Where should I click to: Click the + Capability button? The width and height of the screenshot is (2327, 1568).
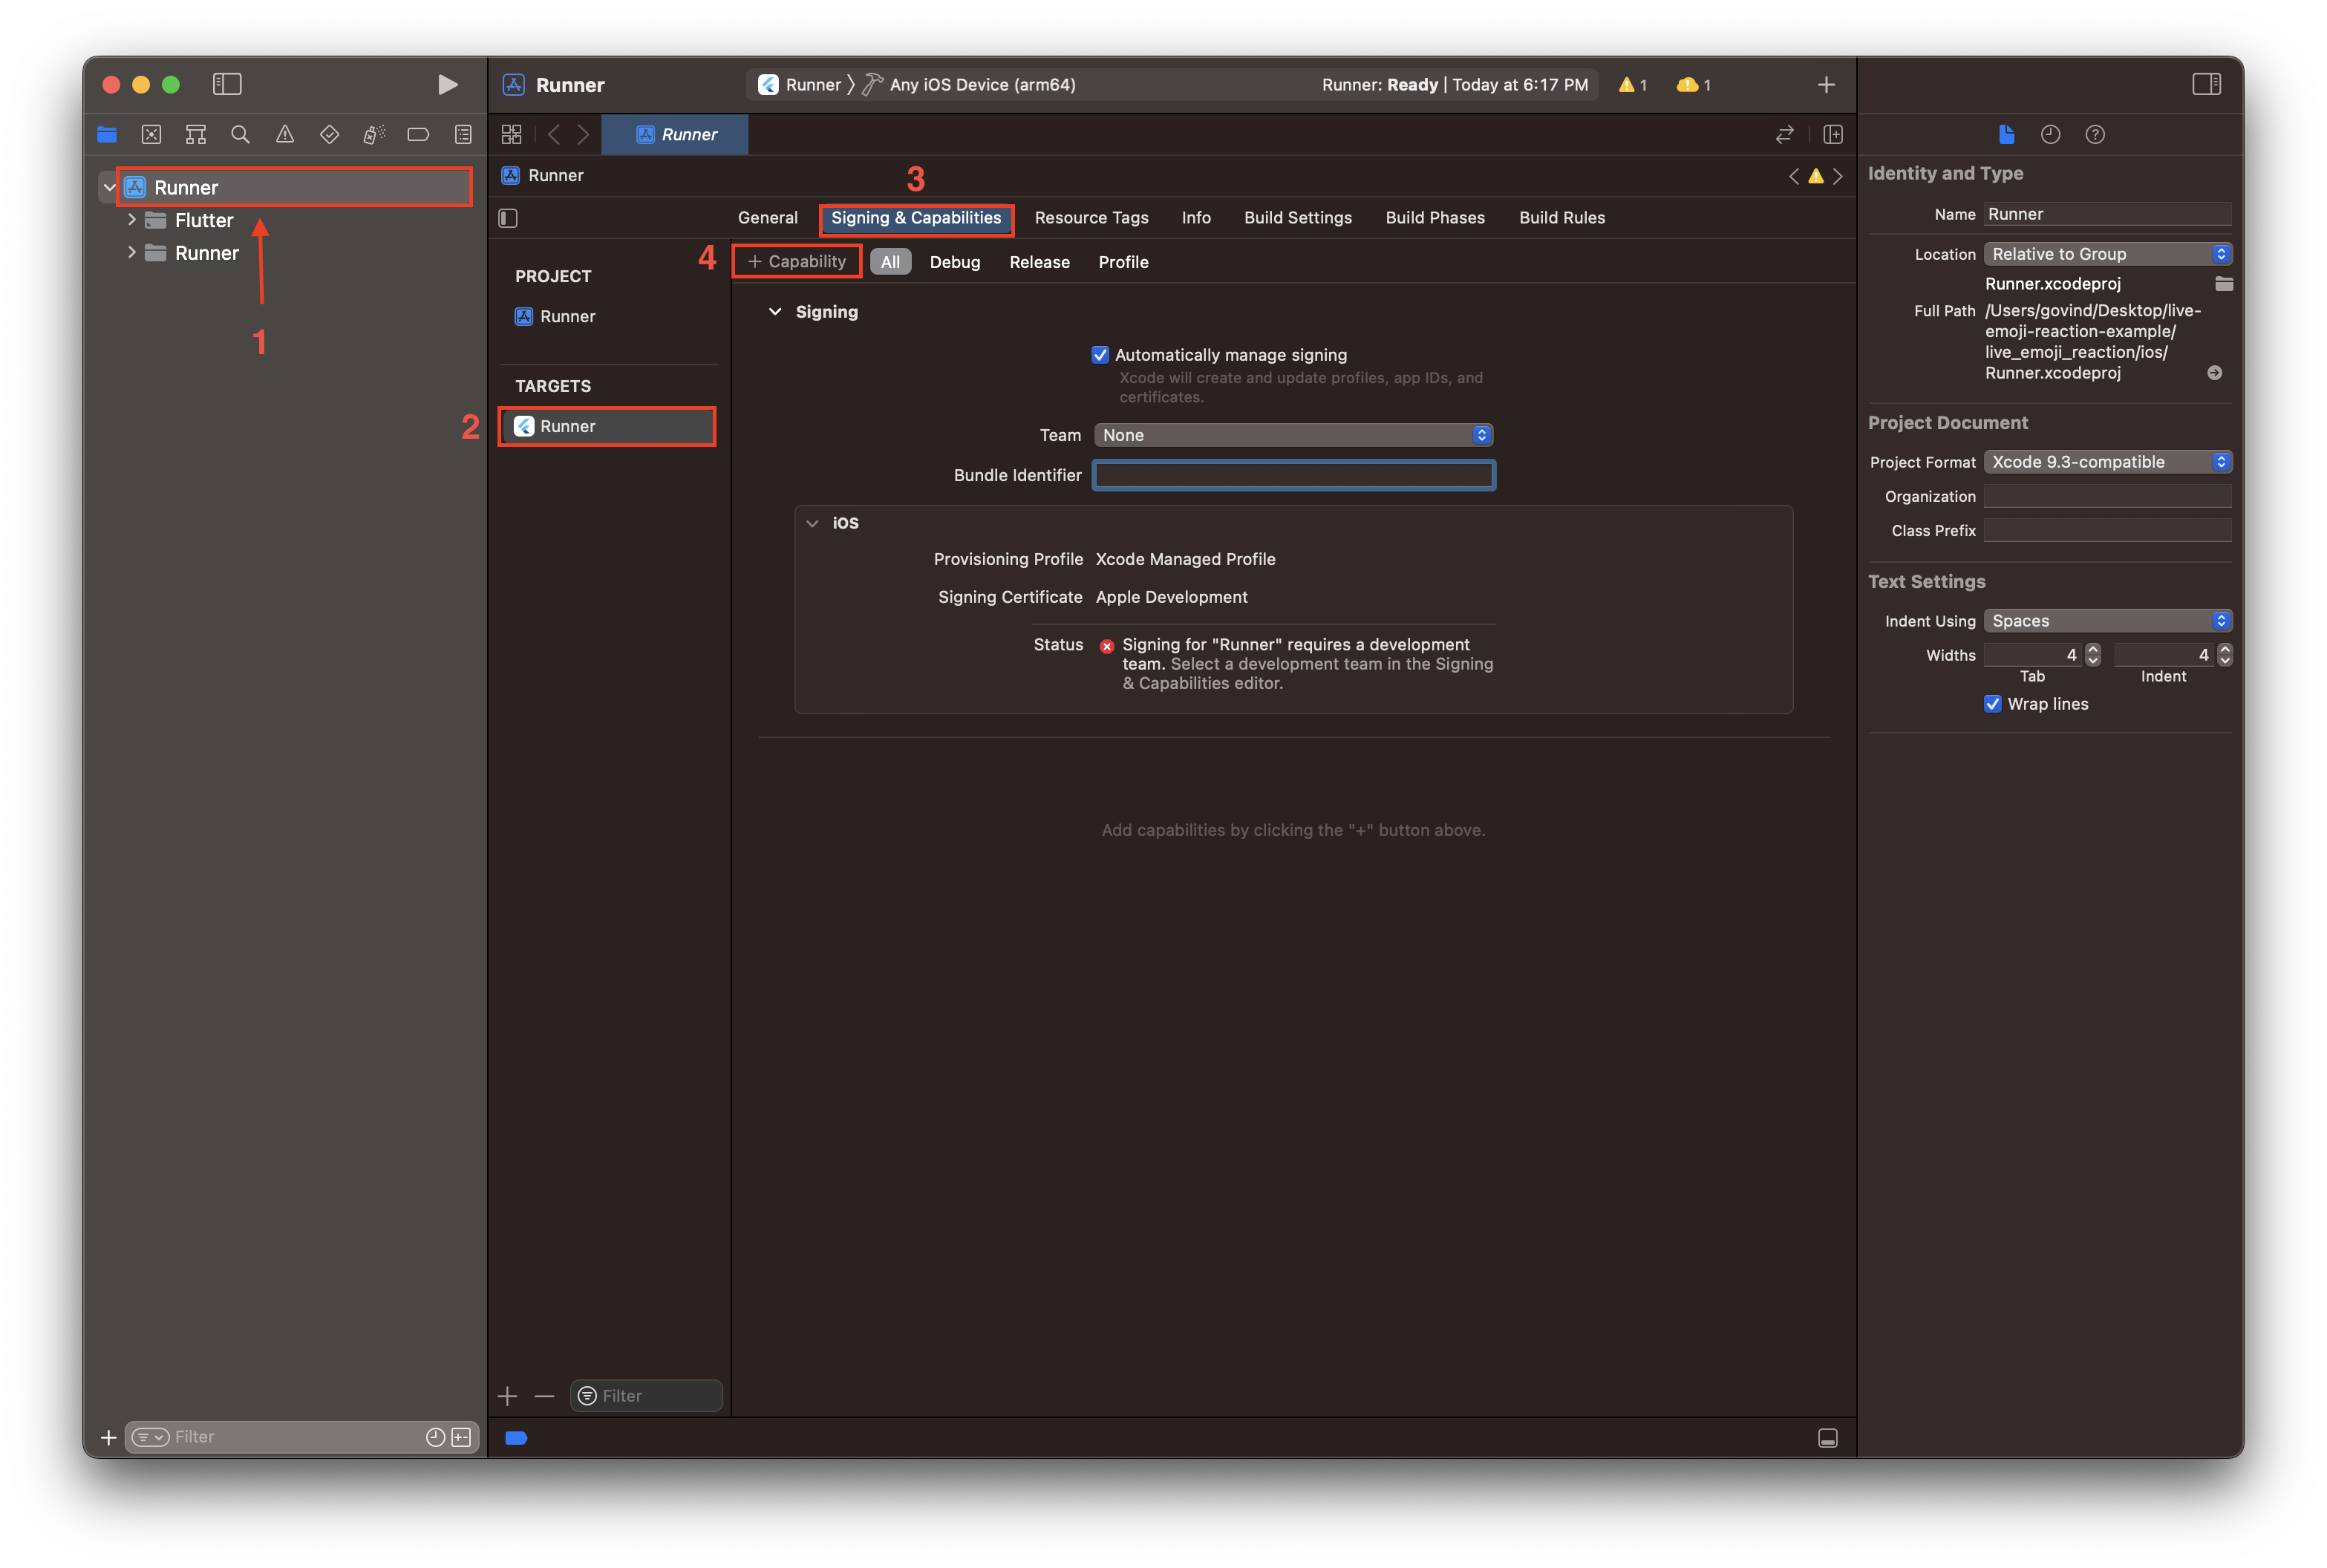797,261
